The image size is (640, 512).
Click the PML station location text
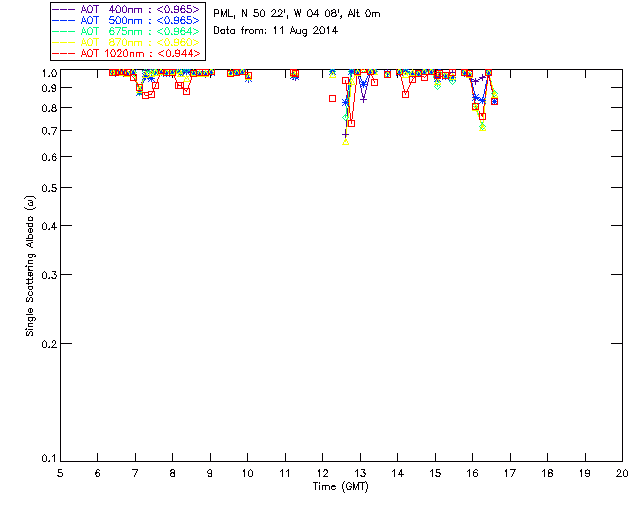point(297,14)
